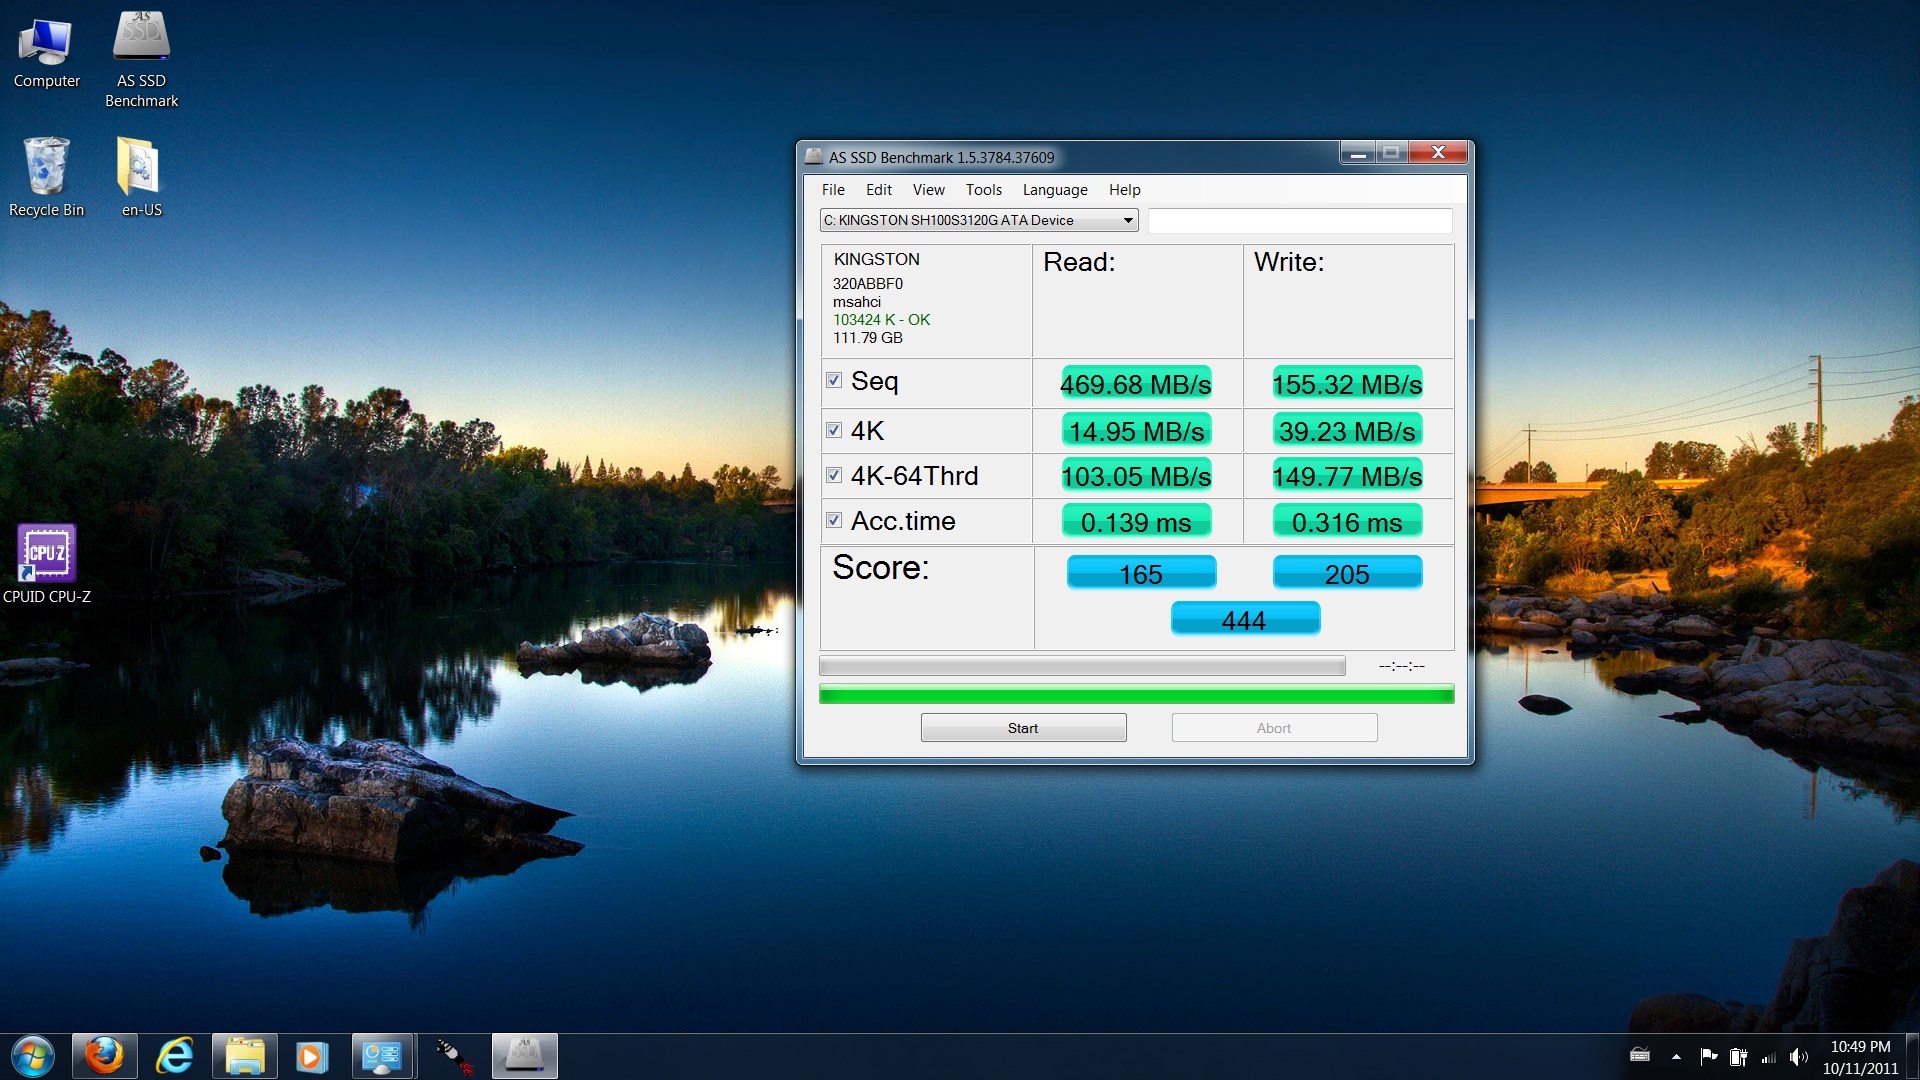Open Windows Media Player taskbar icon
This screenshot has height=1080, width=1920.
[312, 1056]
